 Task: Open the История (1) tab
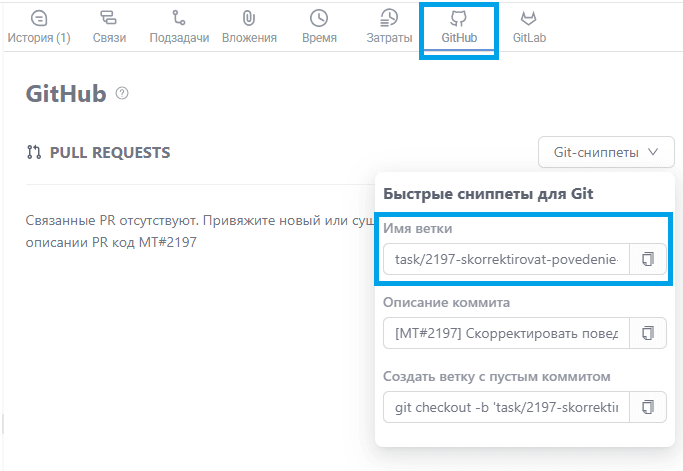(39, 27)
